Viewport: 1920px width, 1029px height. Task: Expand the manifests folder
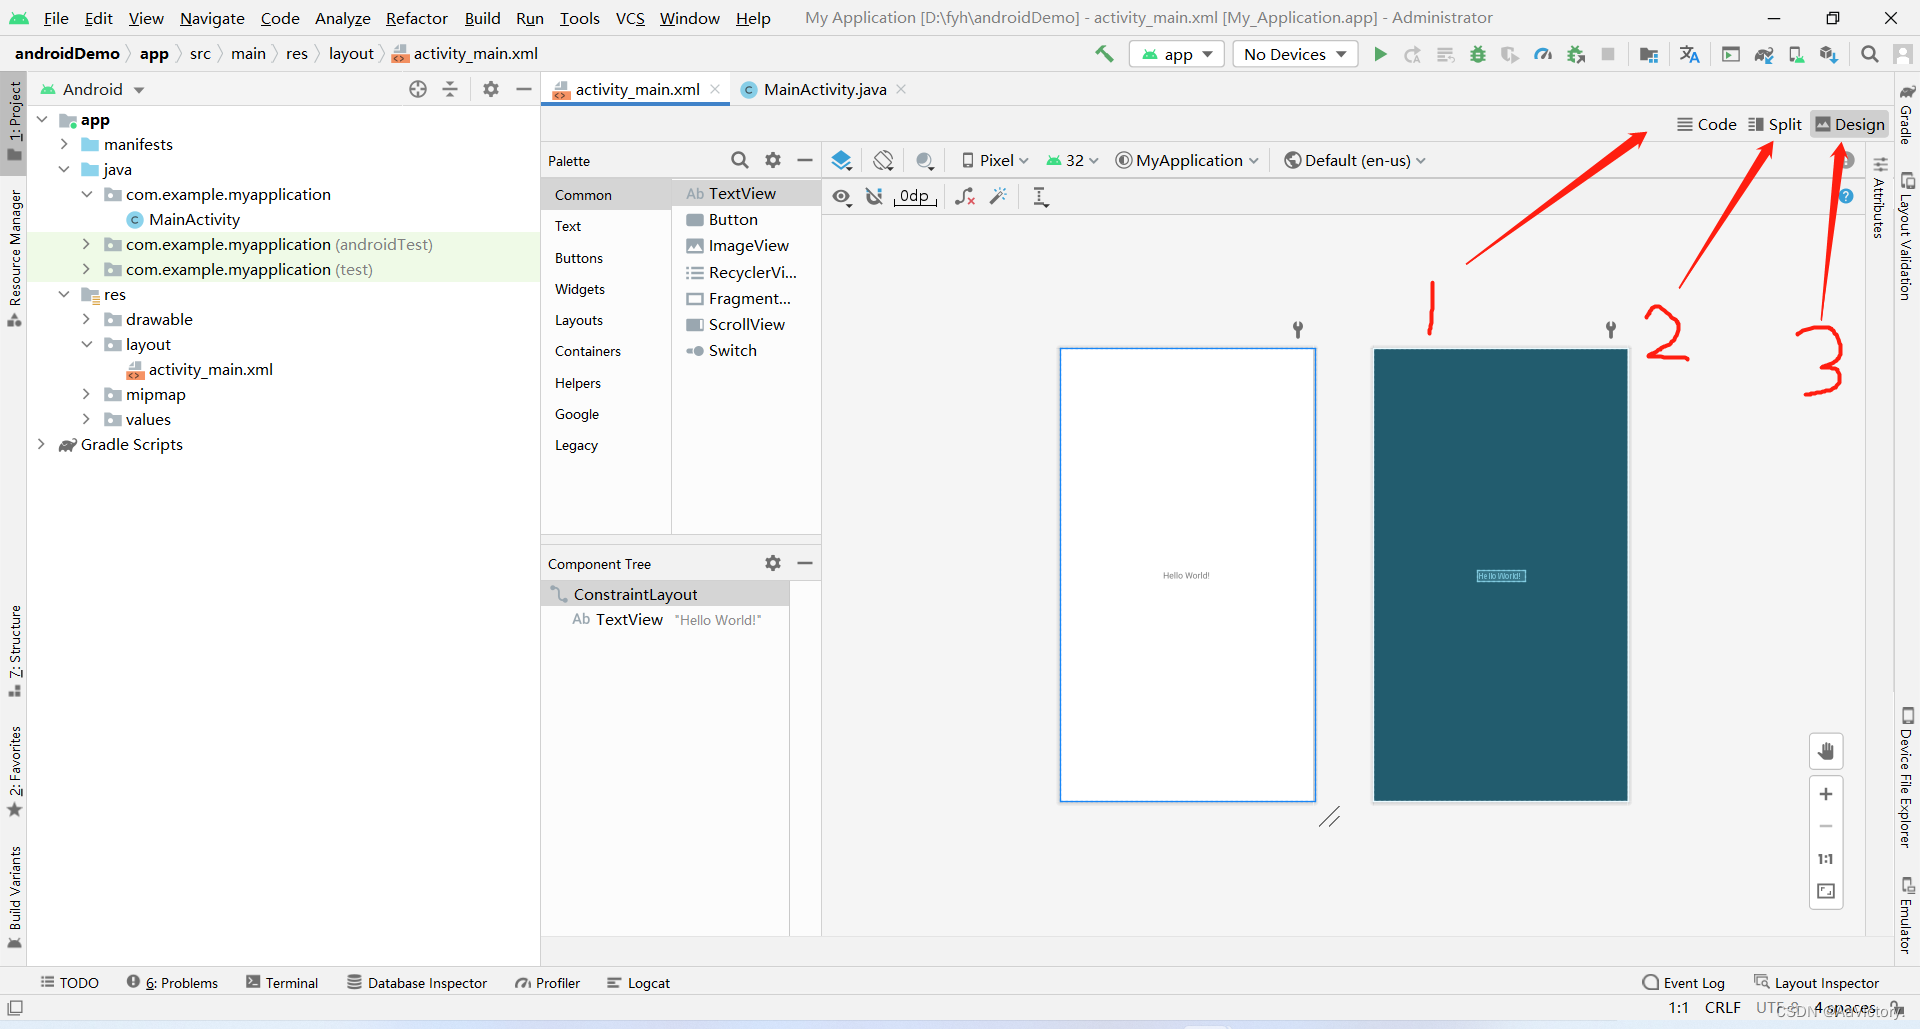[64, 144]
